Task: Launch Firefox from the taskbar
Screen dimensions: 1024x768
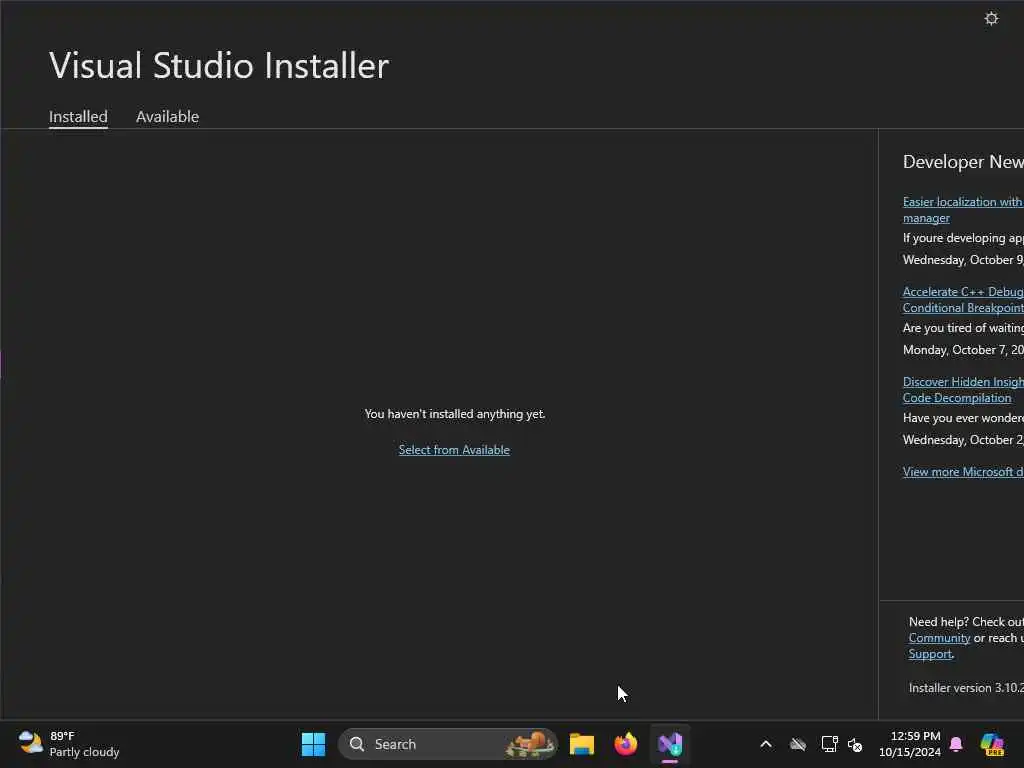Action: [x=626, y=744]
